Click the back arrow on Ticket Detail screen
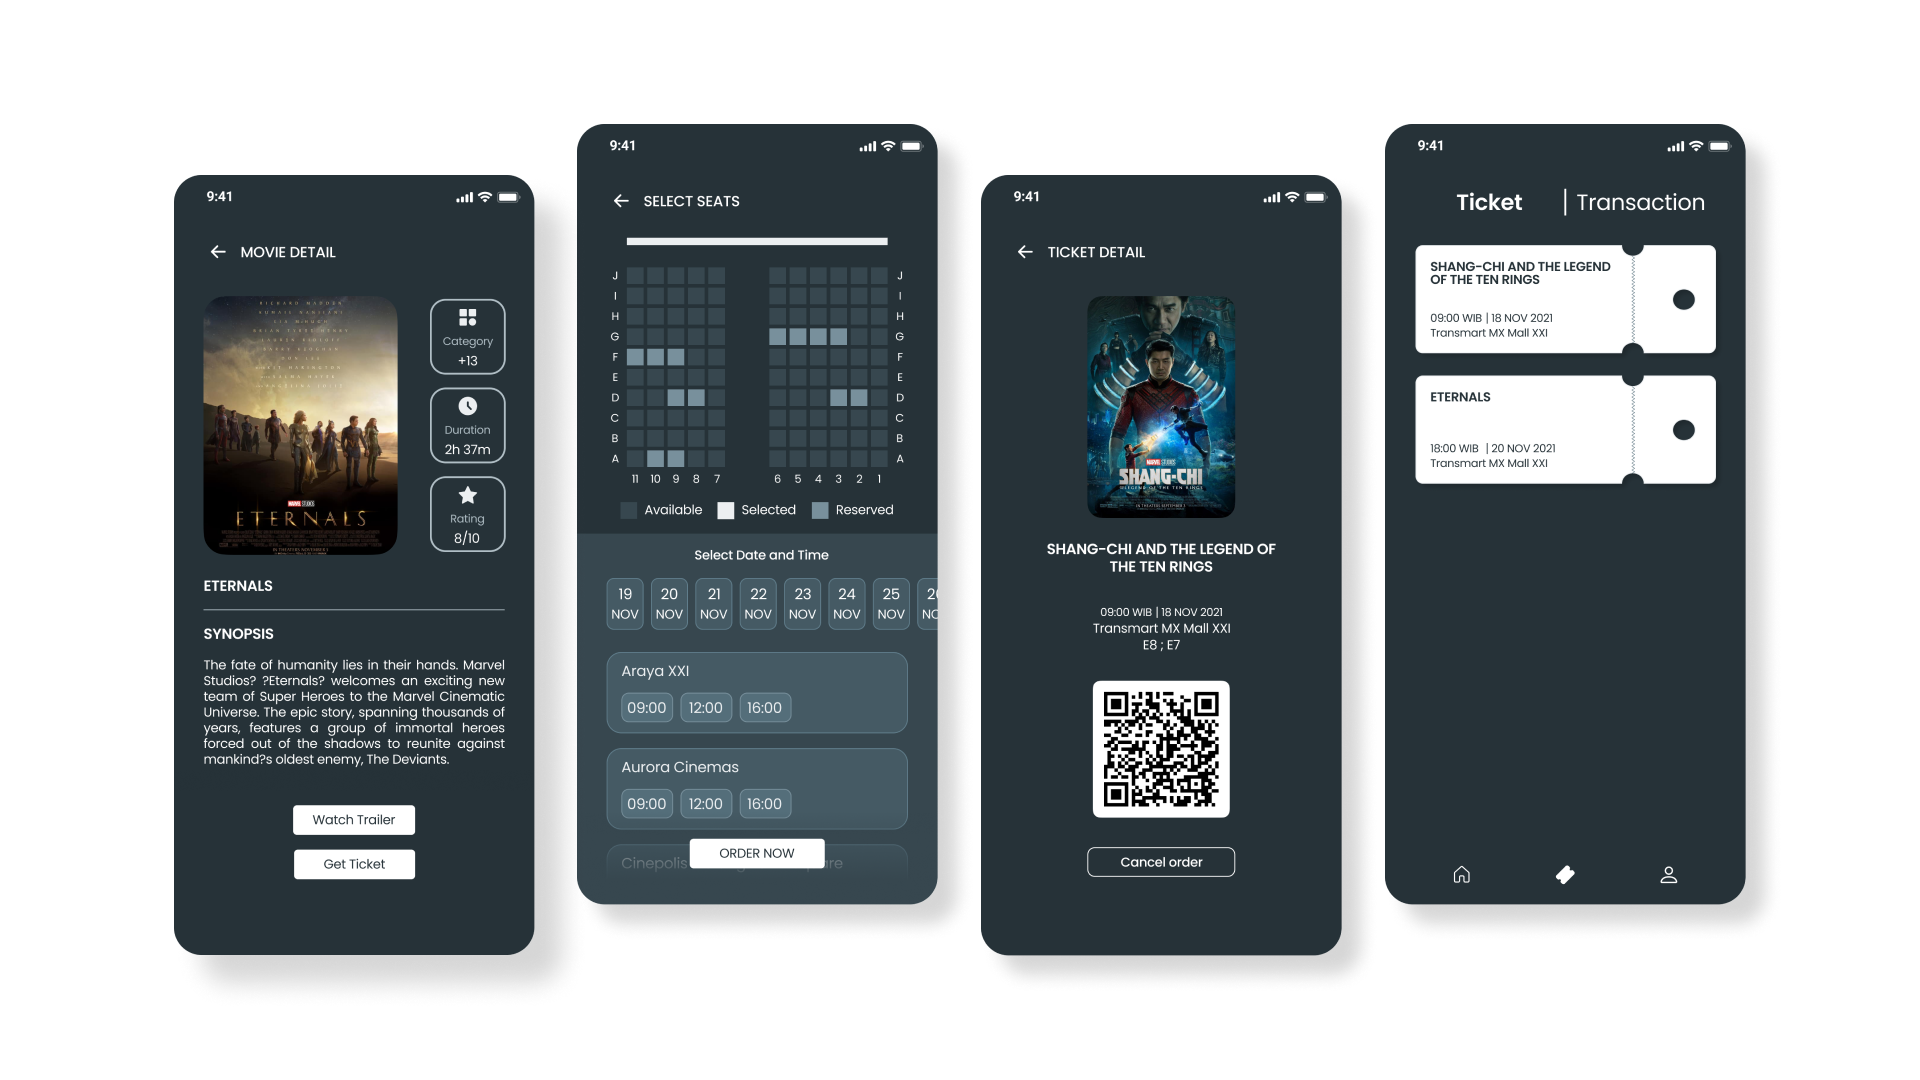 click(x=1025, y=252)
